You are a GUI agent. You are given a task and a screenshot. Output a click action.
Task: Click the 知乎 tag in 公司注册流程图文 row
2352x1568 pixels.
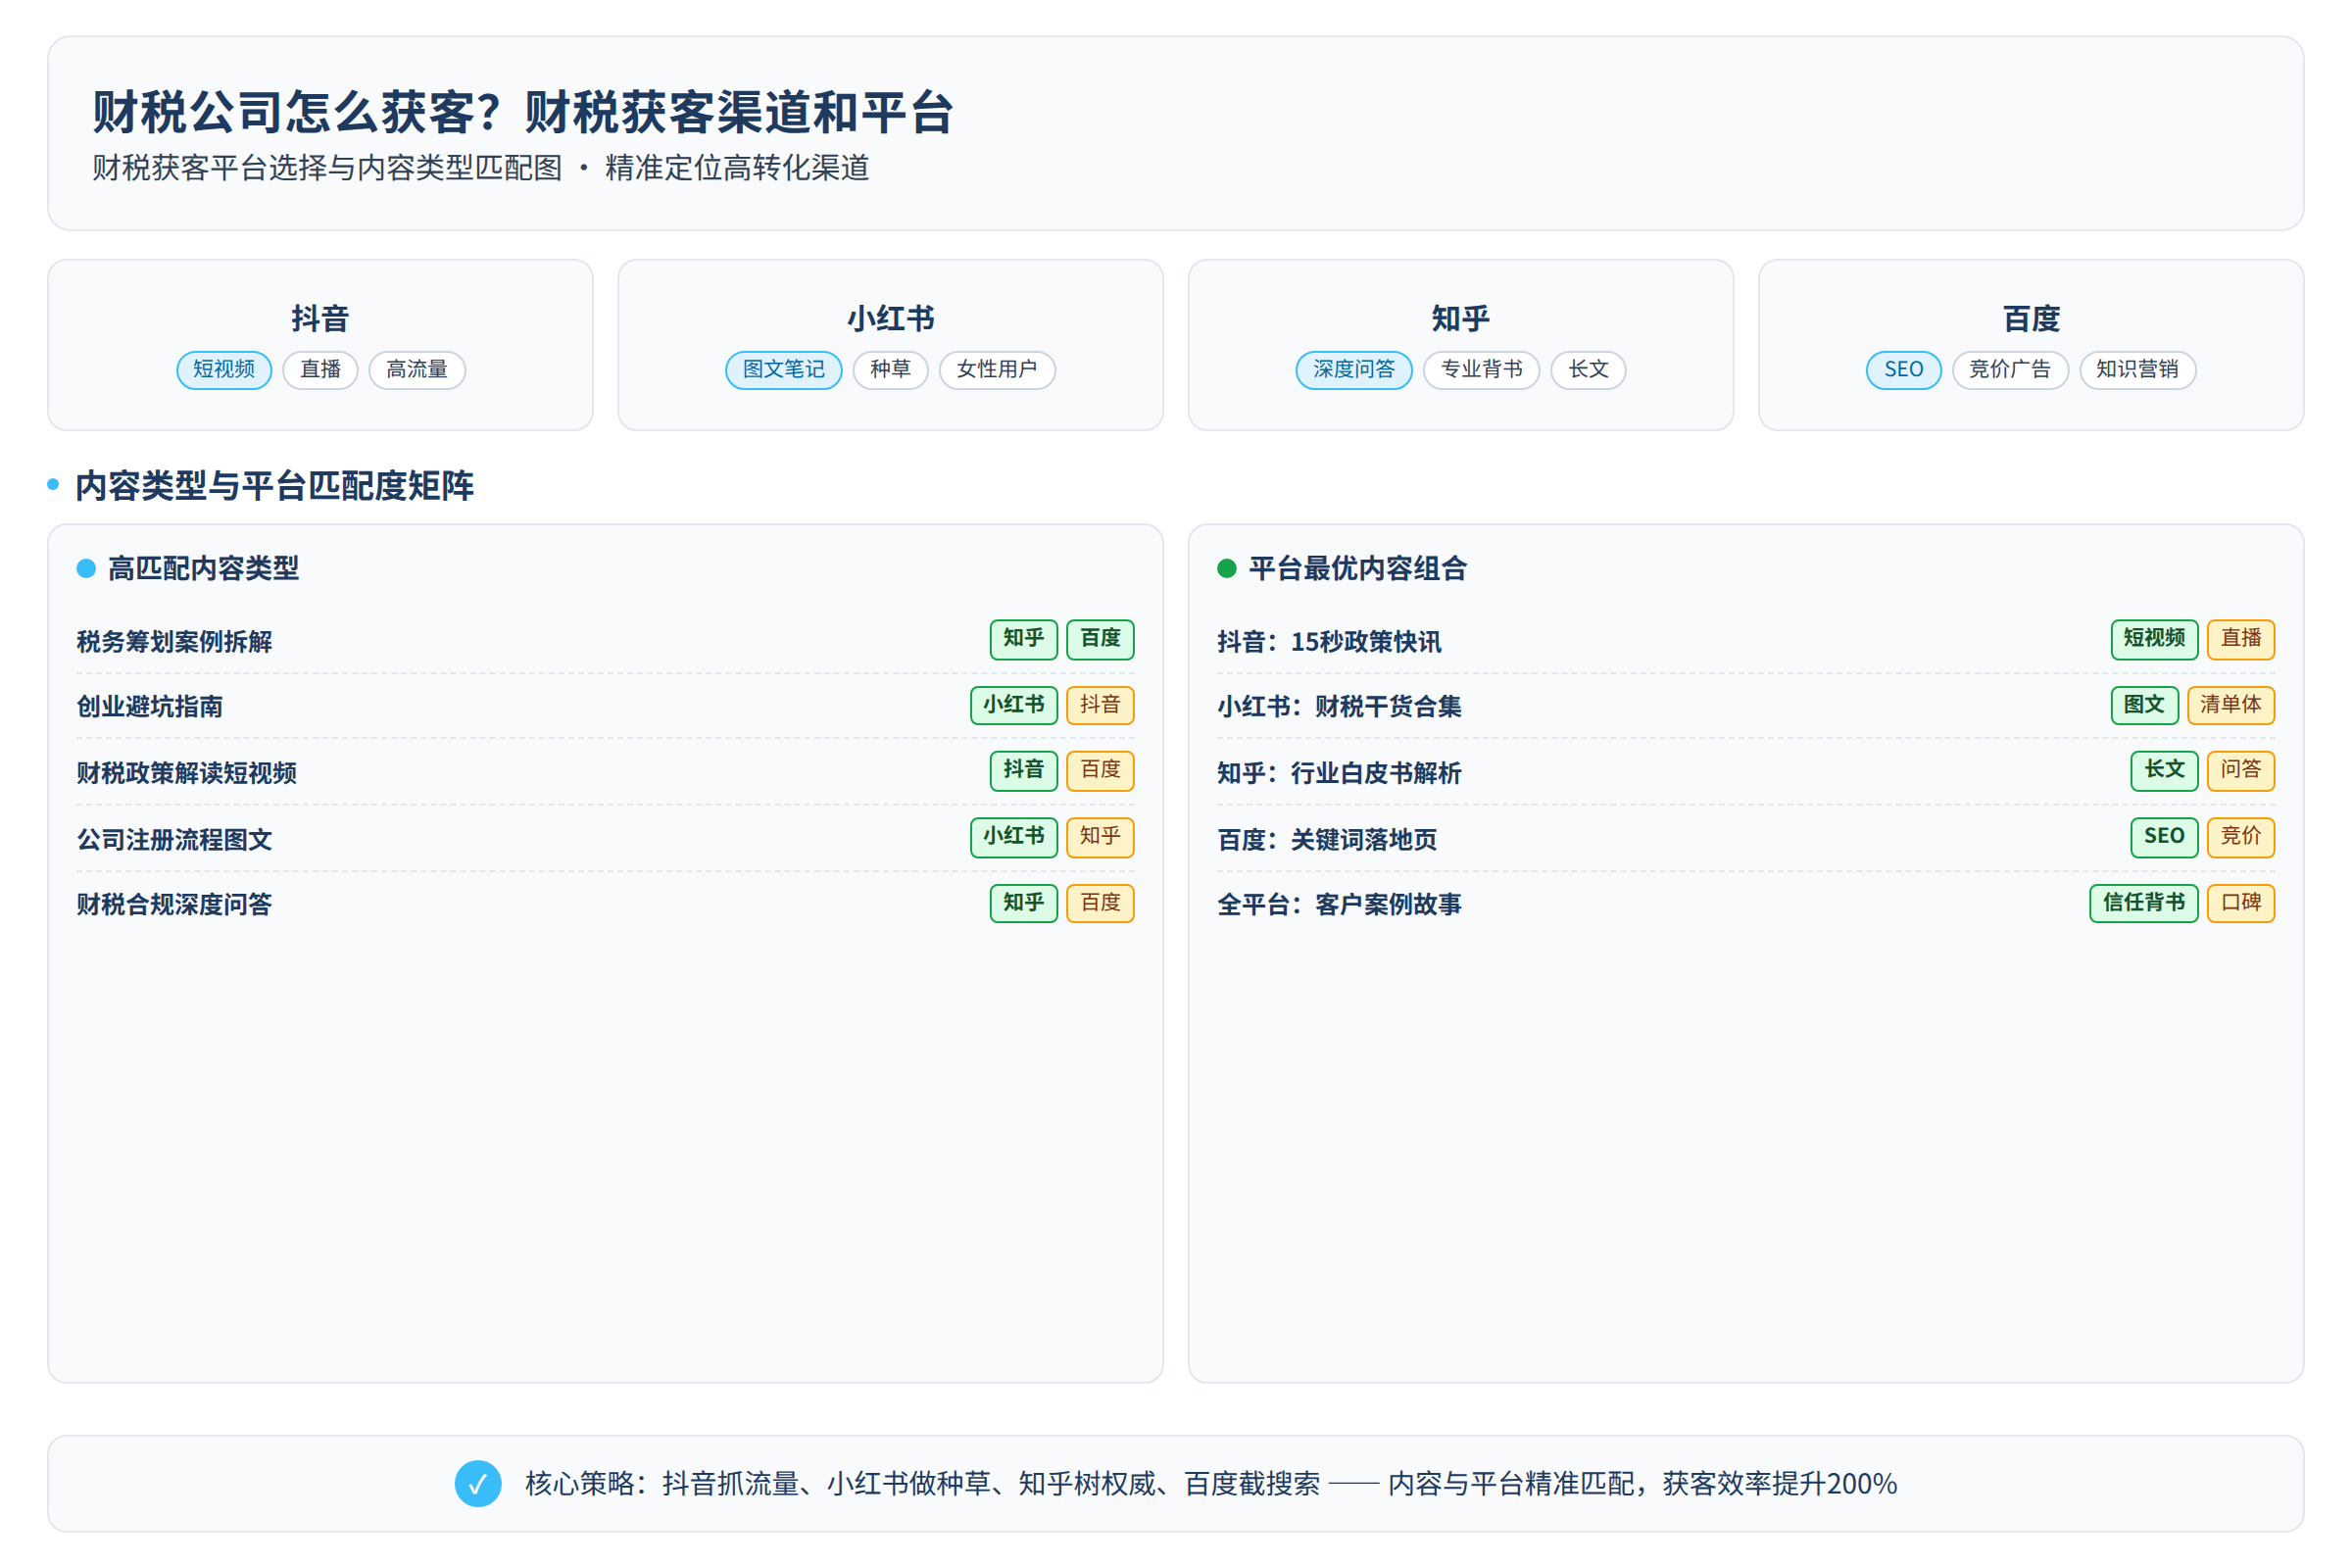coord(1101,837)
